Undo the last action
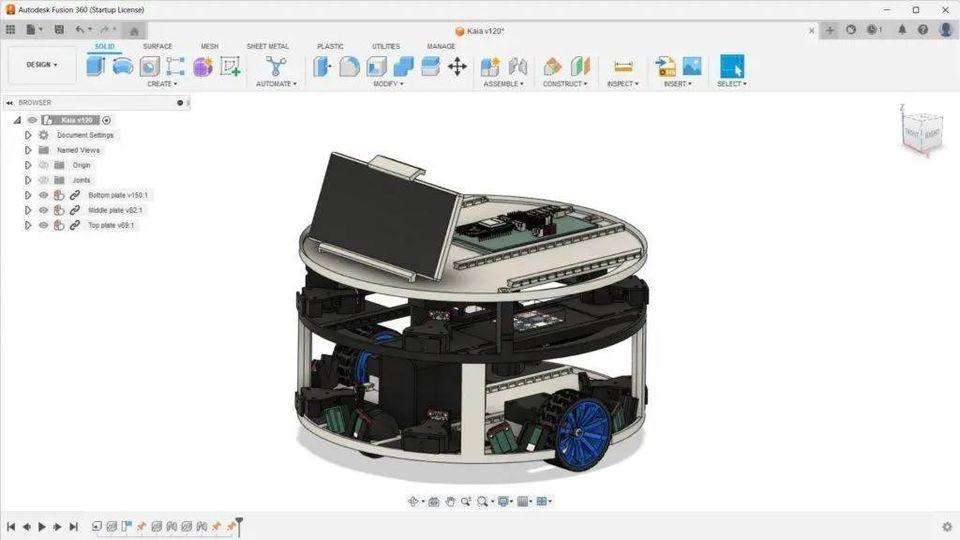The image size is (960, 540). [82, 29]
